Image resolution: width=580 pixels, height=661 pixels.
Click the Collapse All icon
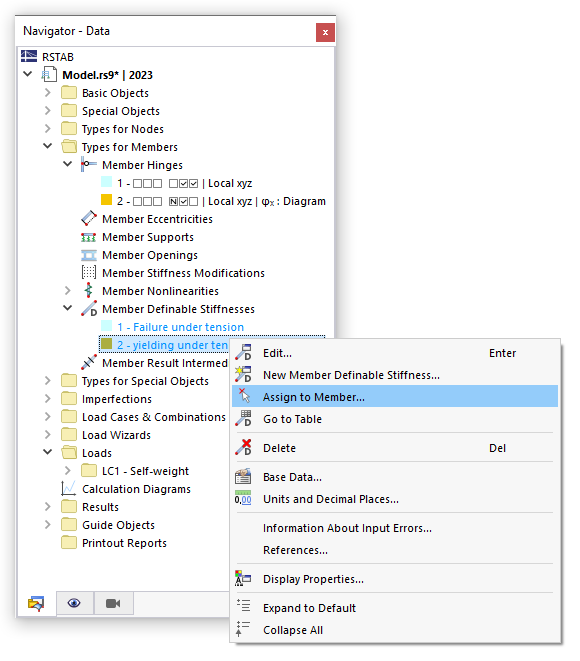[x=243, y=628]
